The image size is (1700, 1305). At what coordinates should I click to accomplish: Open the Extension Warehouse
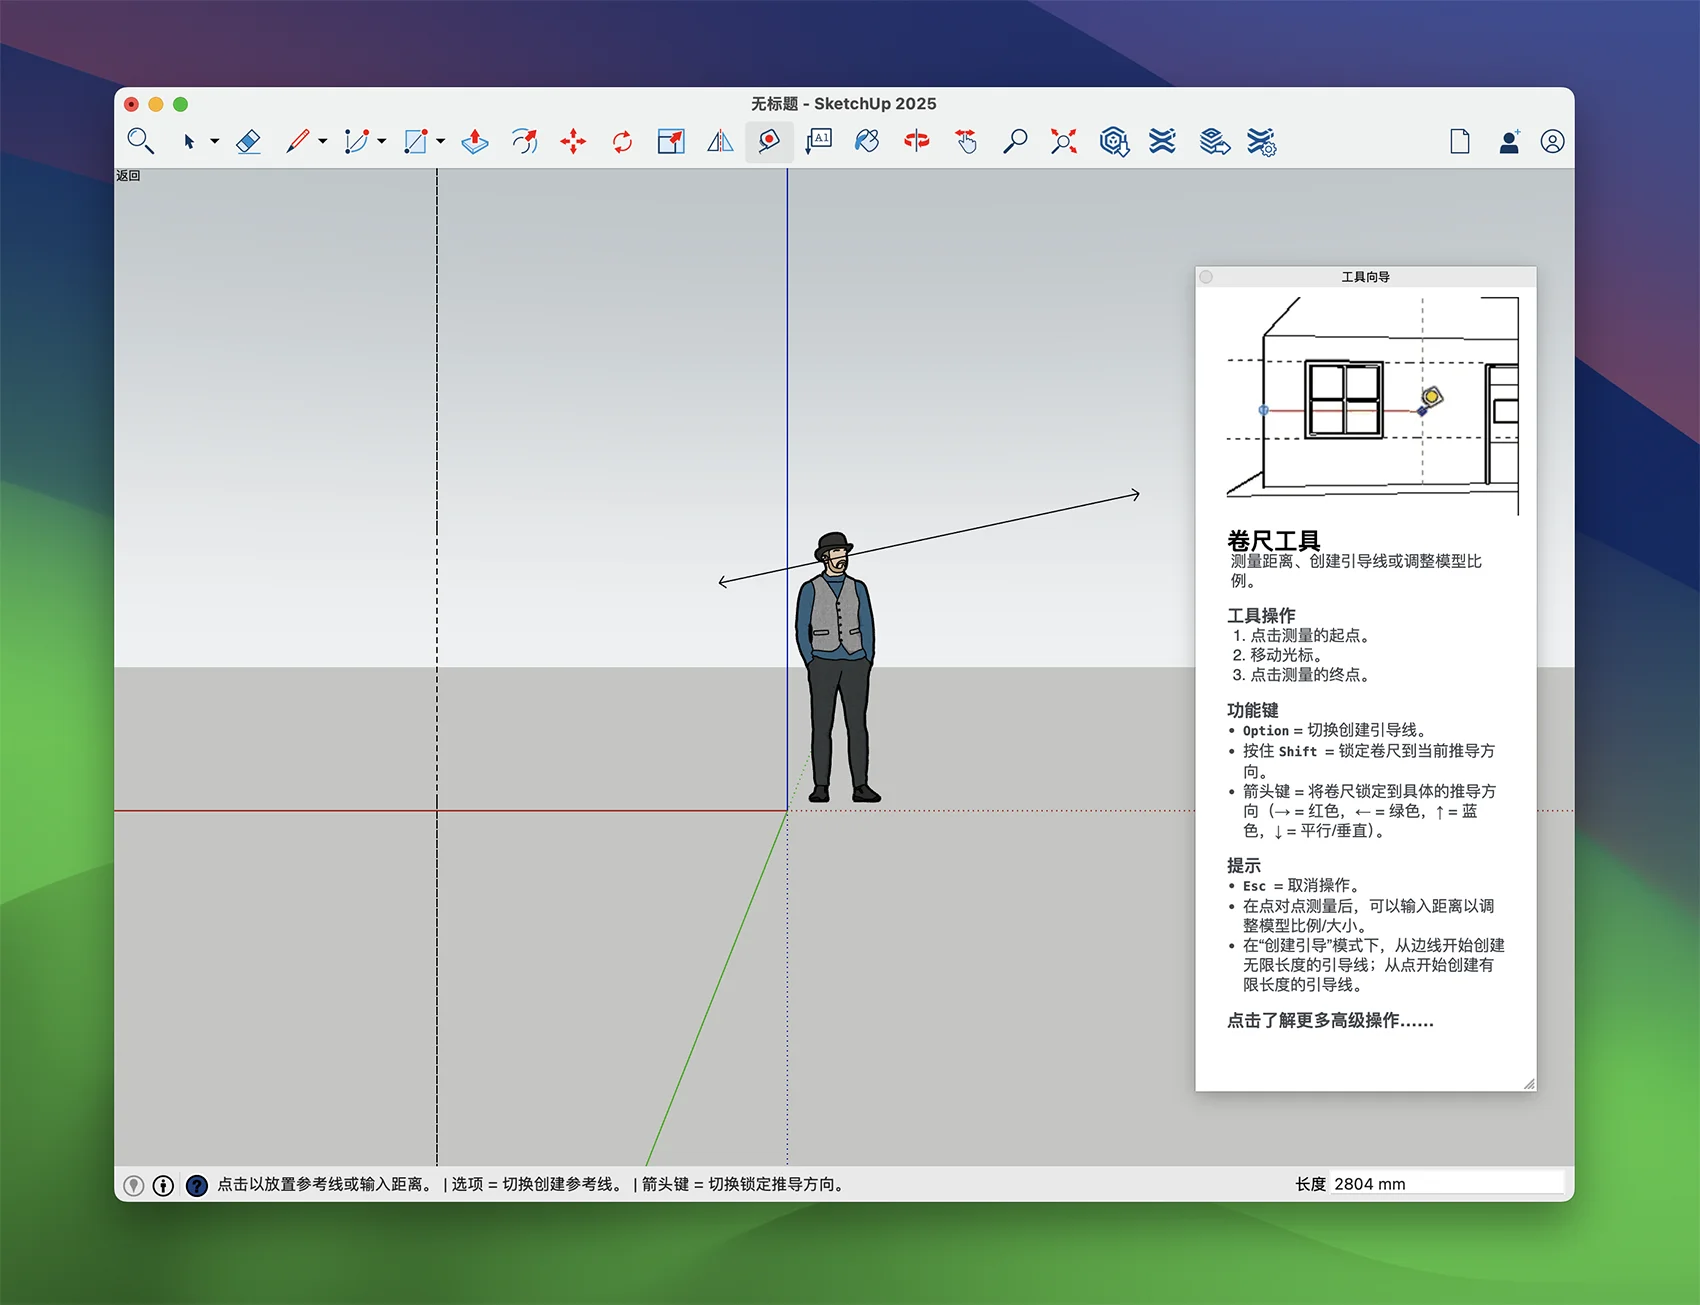tap(1162, 141)
